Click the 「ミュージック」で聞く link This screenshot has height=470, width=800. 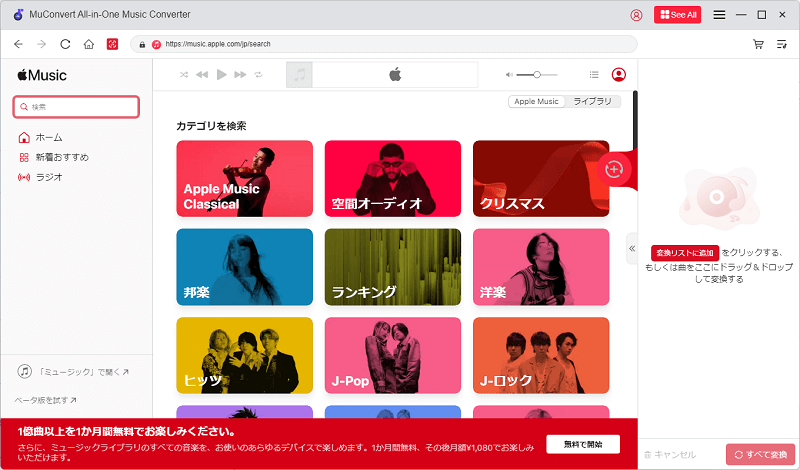73,372
